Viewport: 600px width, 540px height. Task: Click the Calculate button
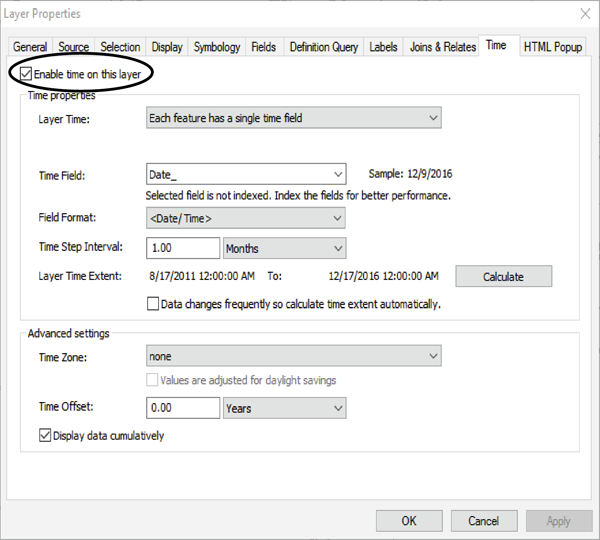504,276
